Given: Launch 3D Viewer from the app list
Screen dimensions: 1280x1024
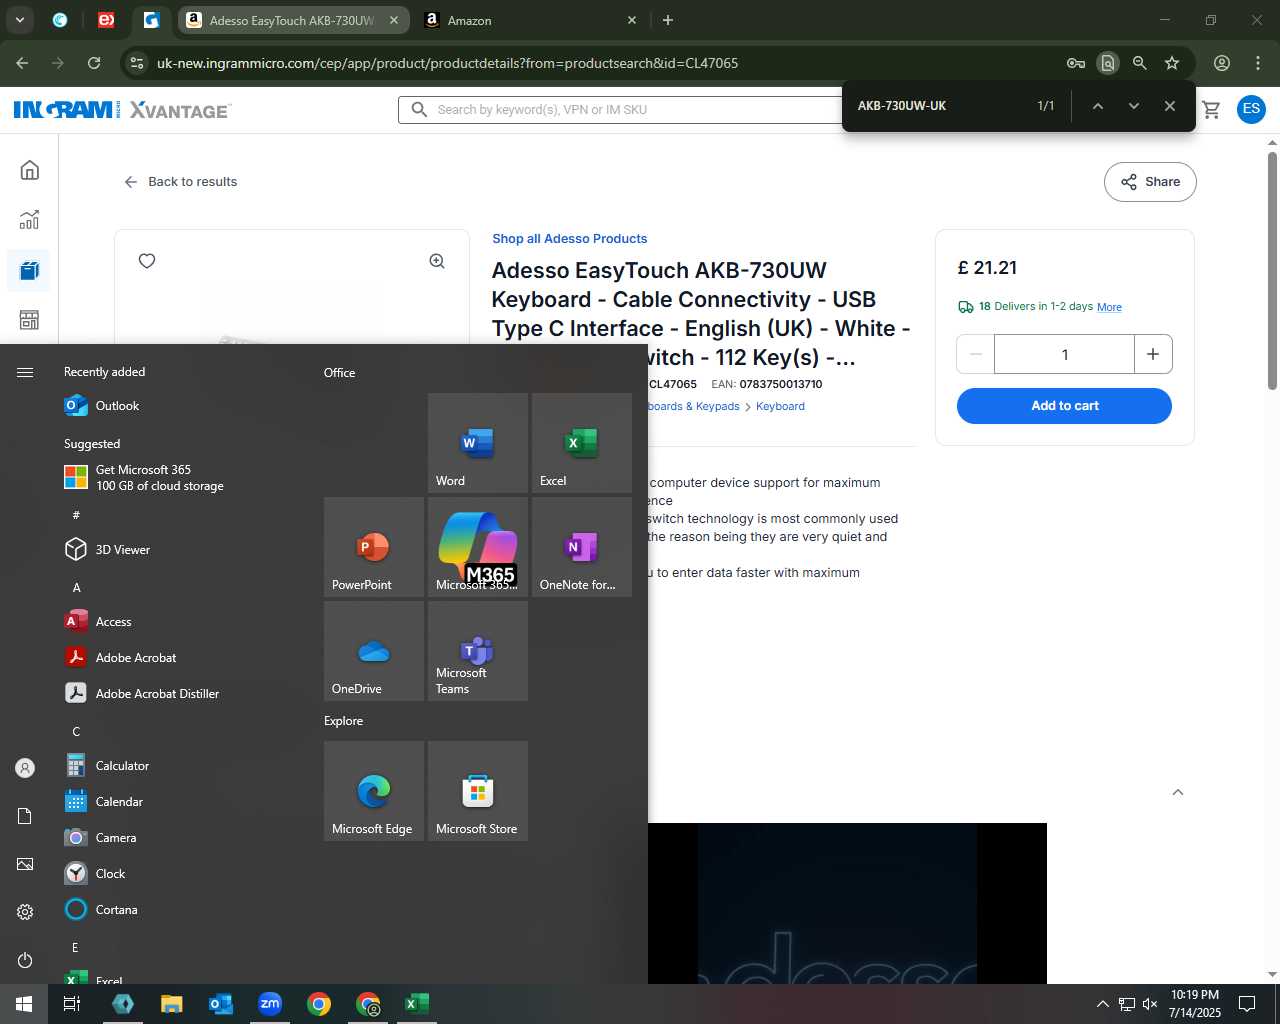Looking at the screenshot, I should pos(180,549).
